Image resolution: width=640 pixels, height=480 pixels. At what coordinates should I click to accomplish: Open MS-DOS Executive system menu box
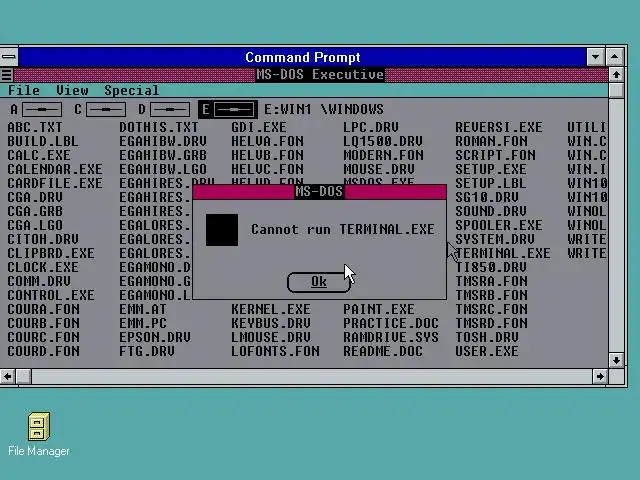(7, 75)
